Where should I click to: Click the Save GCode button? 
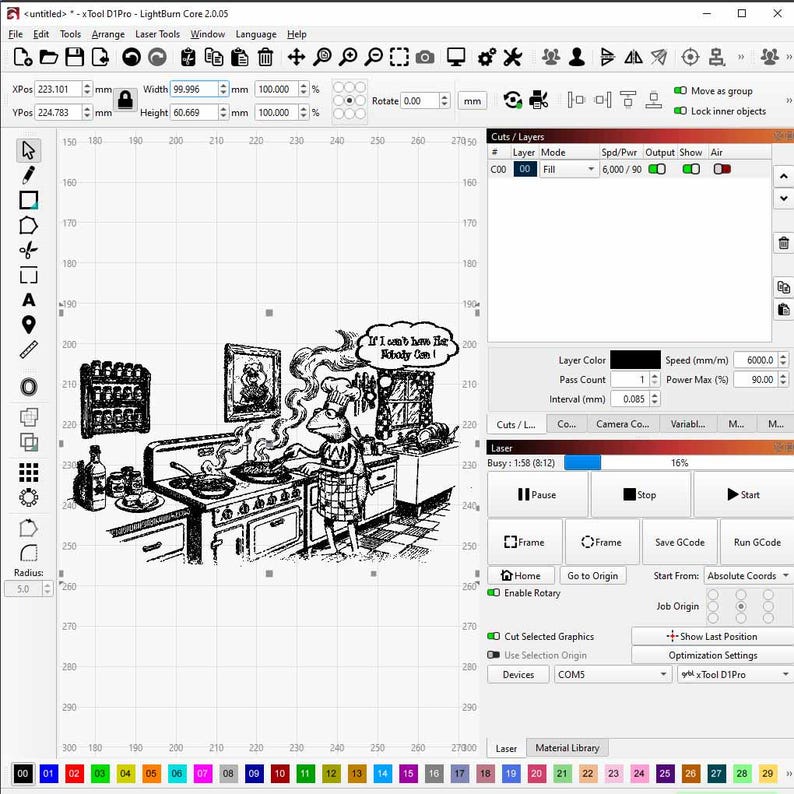tap(680, 542)
